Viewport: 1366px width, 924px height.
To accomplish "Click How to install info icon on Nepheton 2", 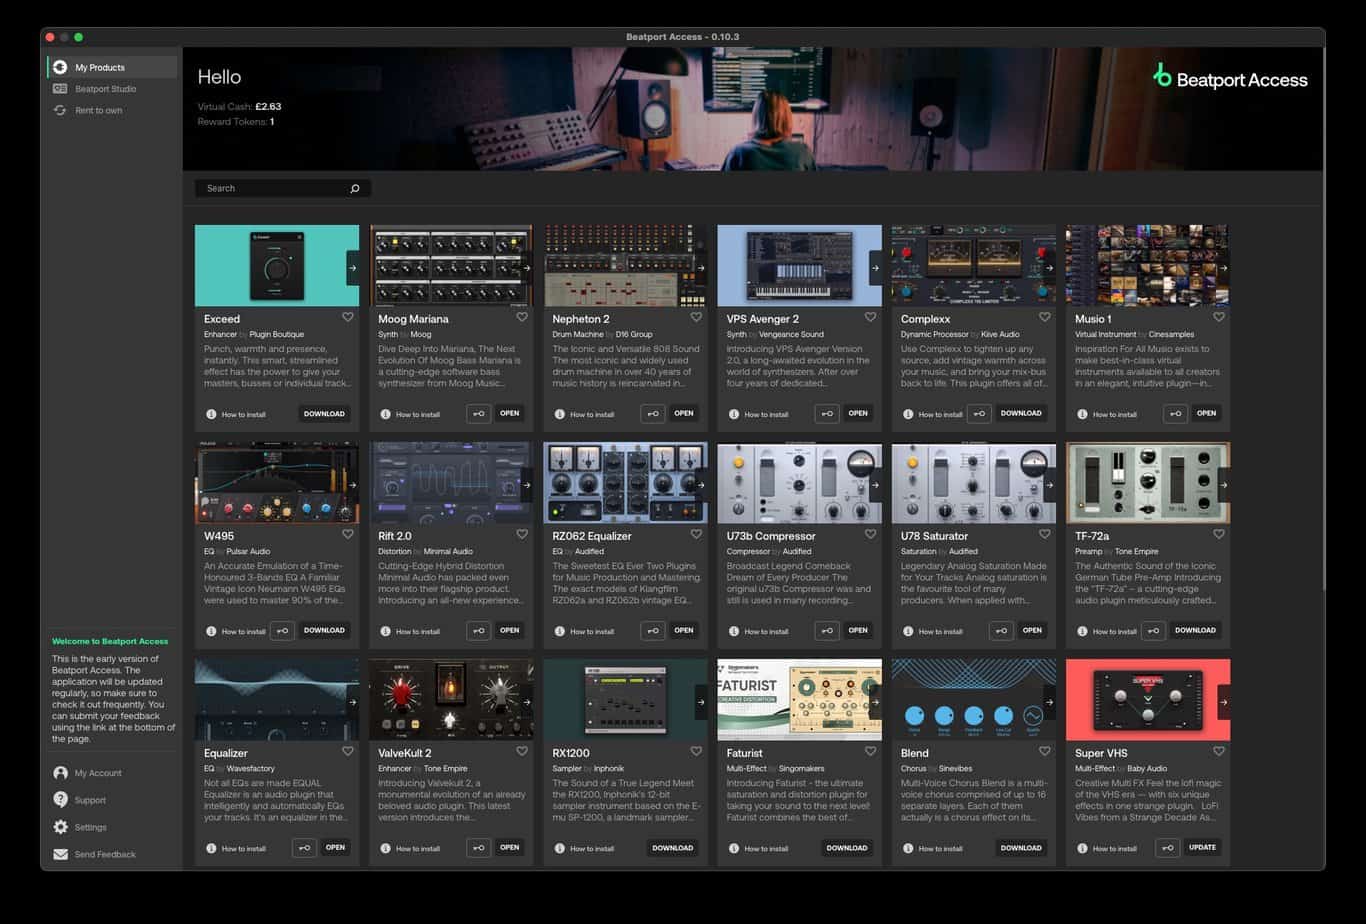I will [x=559, y=414].
